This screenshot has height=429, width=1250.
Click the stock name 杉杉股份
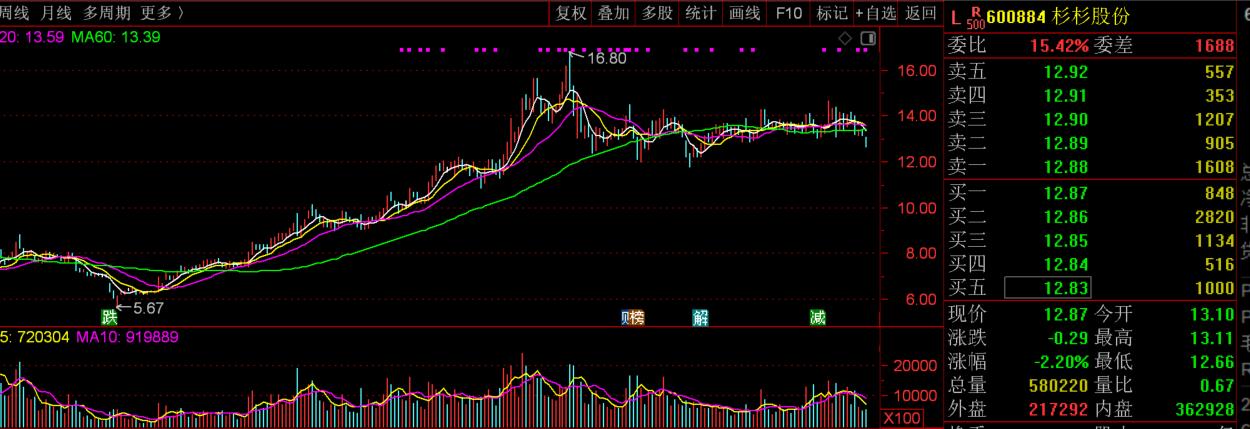tap(1091, 16)
